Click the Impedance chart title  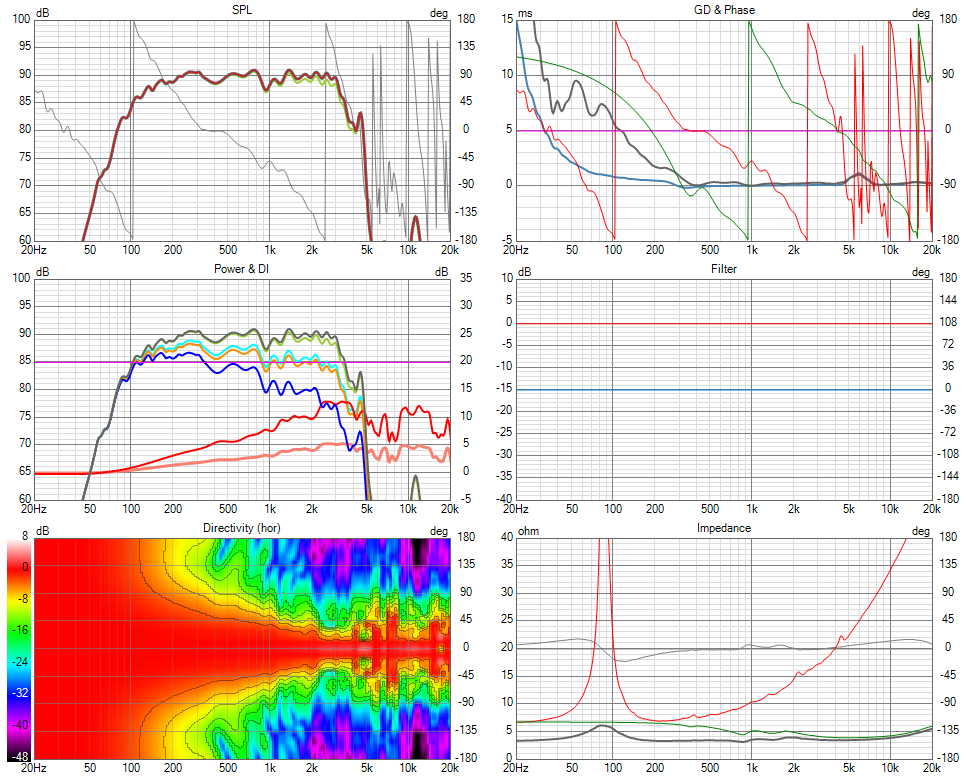pyautogui.click(x=724, y=528)
